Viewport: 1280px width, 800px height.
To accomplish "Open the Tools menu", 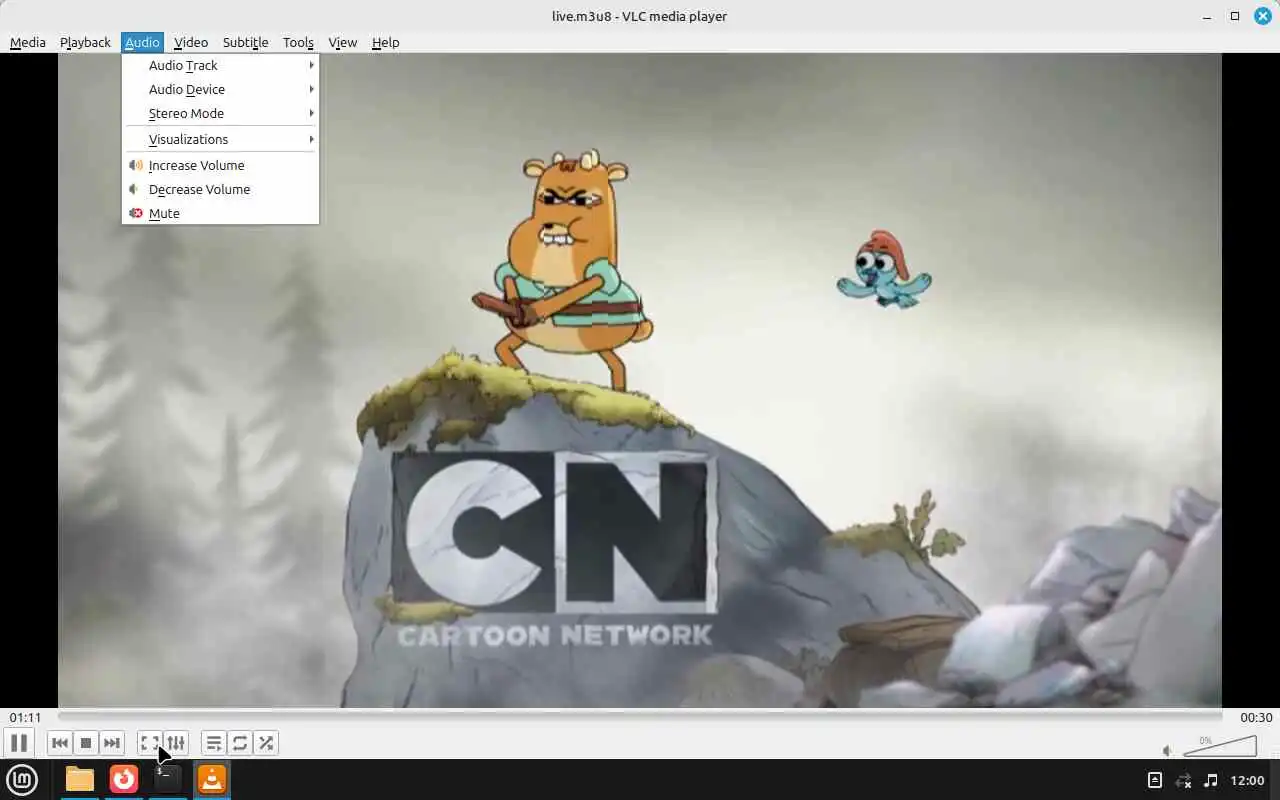I will point(298,42).
